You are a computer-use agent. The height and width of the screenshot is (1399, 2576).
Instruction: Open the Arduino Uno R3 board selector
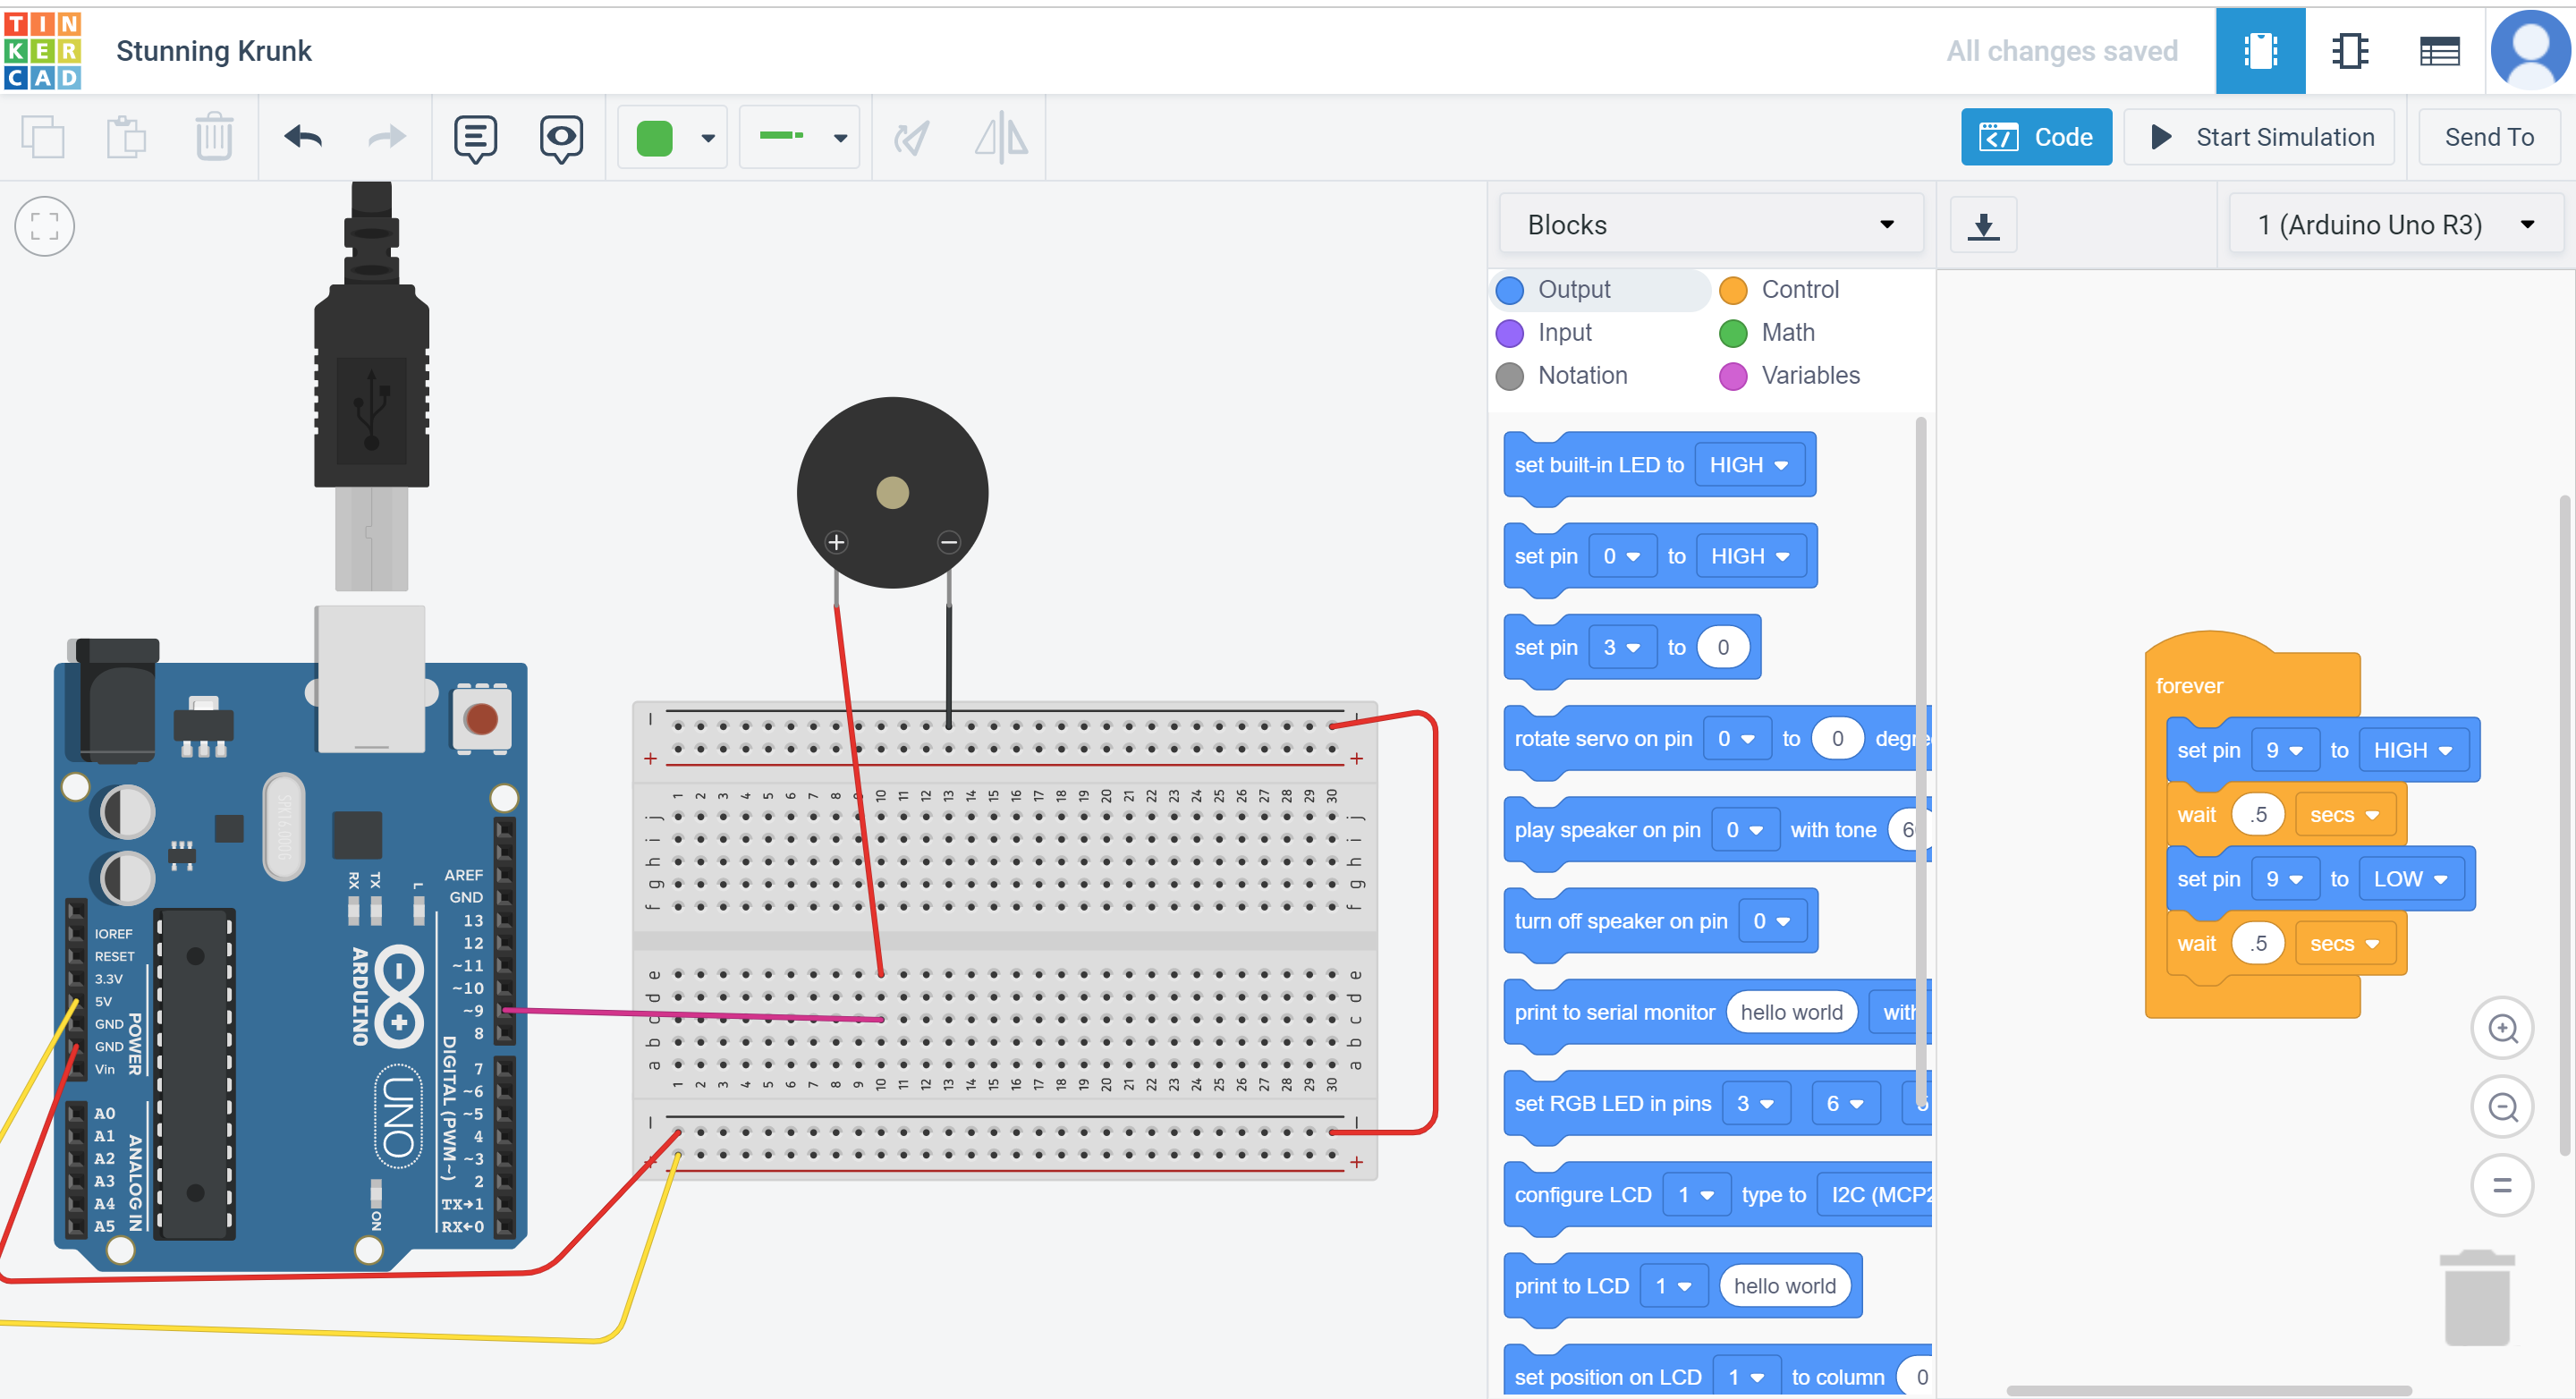click(x=2395, y=225)
